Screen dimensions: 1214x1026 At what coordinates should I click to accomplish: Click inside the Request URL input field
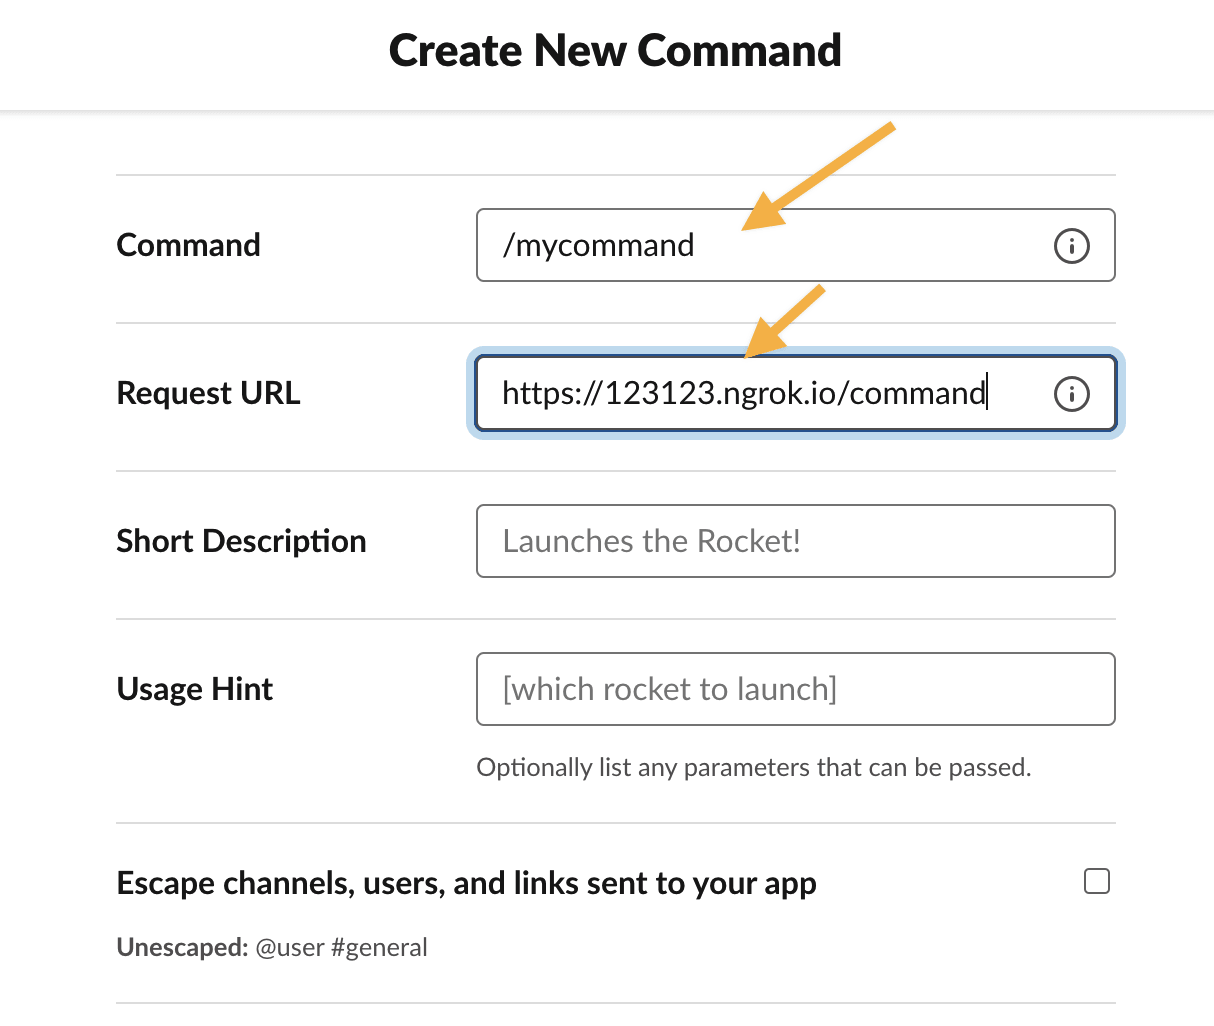760,394
